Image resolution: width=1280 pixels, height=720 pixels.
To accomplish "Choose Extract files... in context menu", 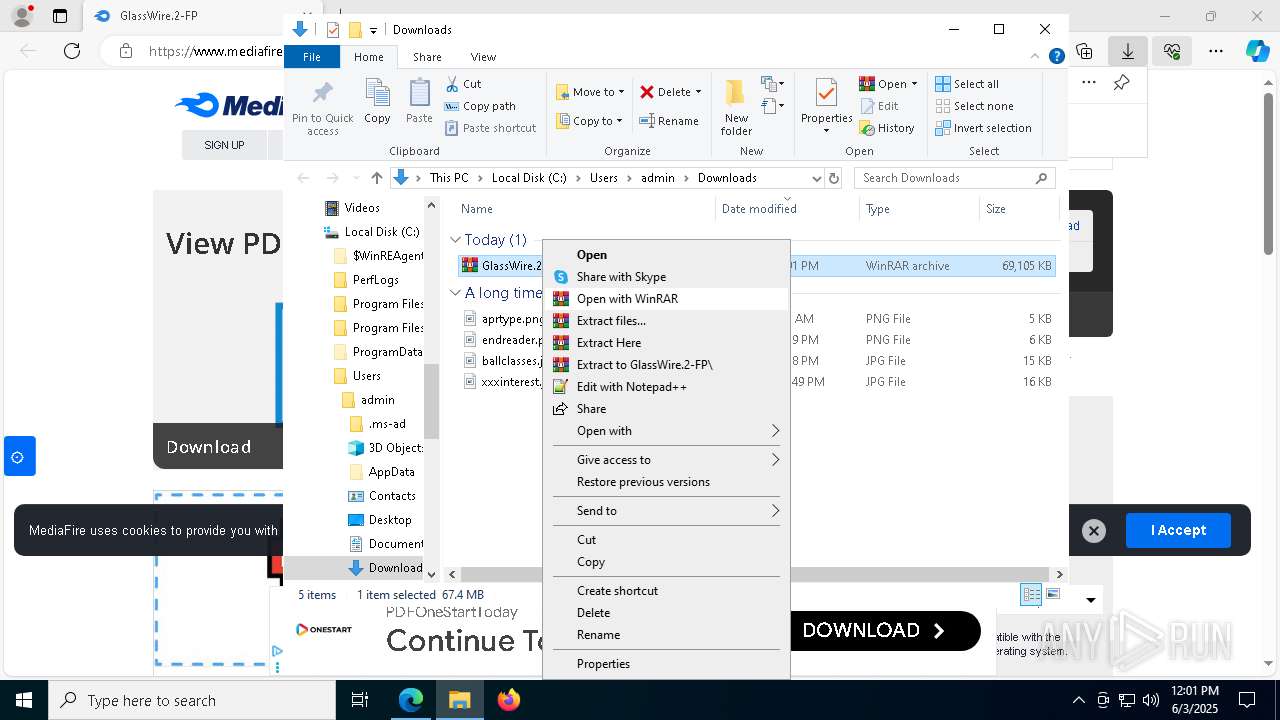I will 666,321.
